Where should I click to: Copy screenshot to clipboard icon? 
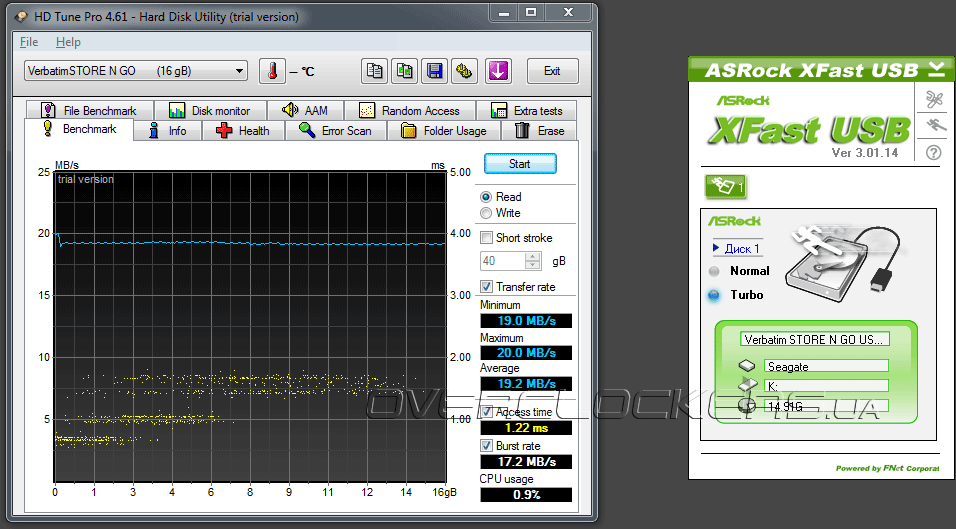pyautogui.click(x=404, y=71)
